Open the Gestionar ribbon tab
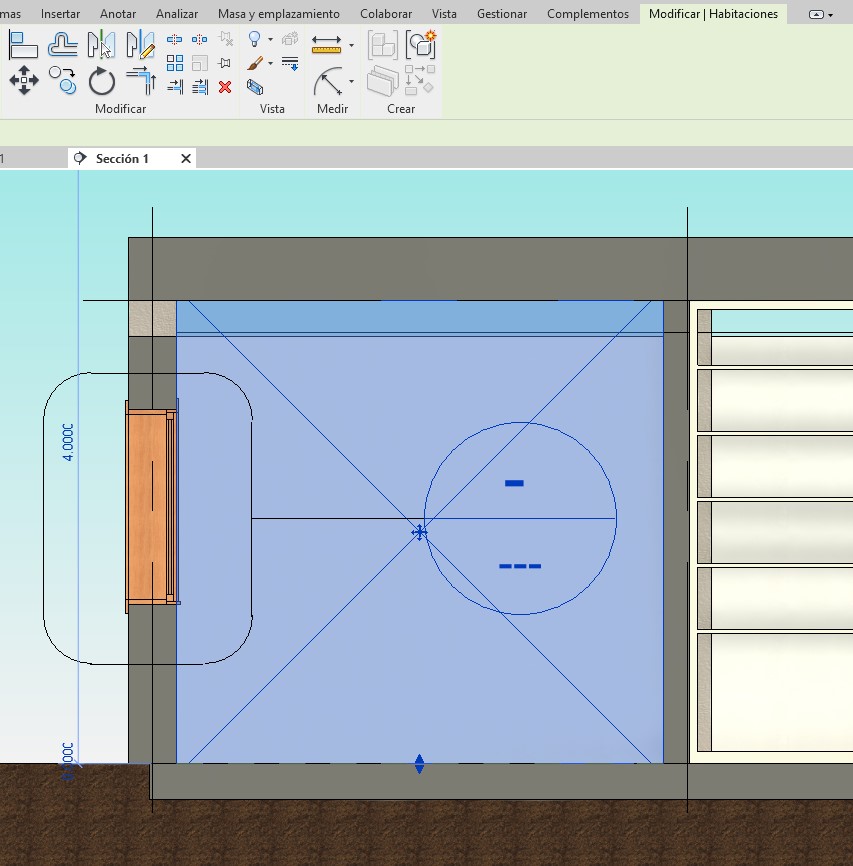853x866 pixels. click(x=502, y=14)
